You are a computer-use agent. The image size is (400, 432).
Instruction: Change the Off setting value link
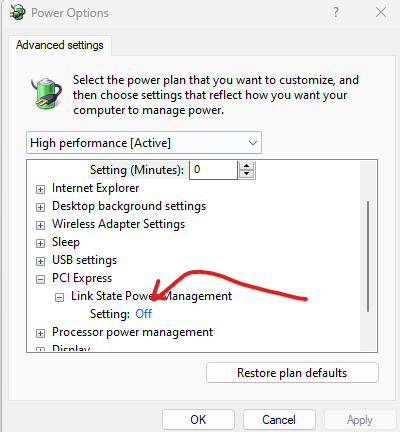tap(144, 314)
